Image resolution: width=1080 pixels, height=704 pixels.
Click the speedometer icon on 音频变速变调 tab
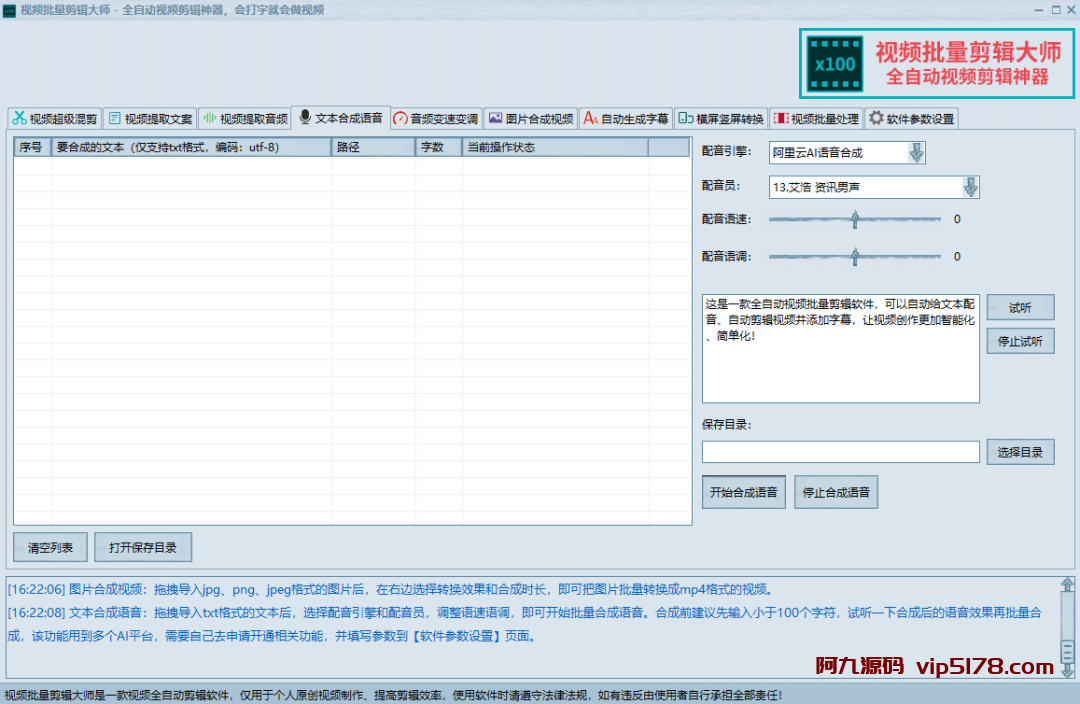(400, 119)
